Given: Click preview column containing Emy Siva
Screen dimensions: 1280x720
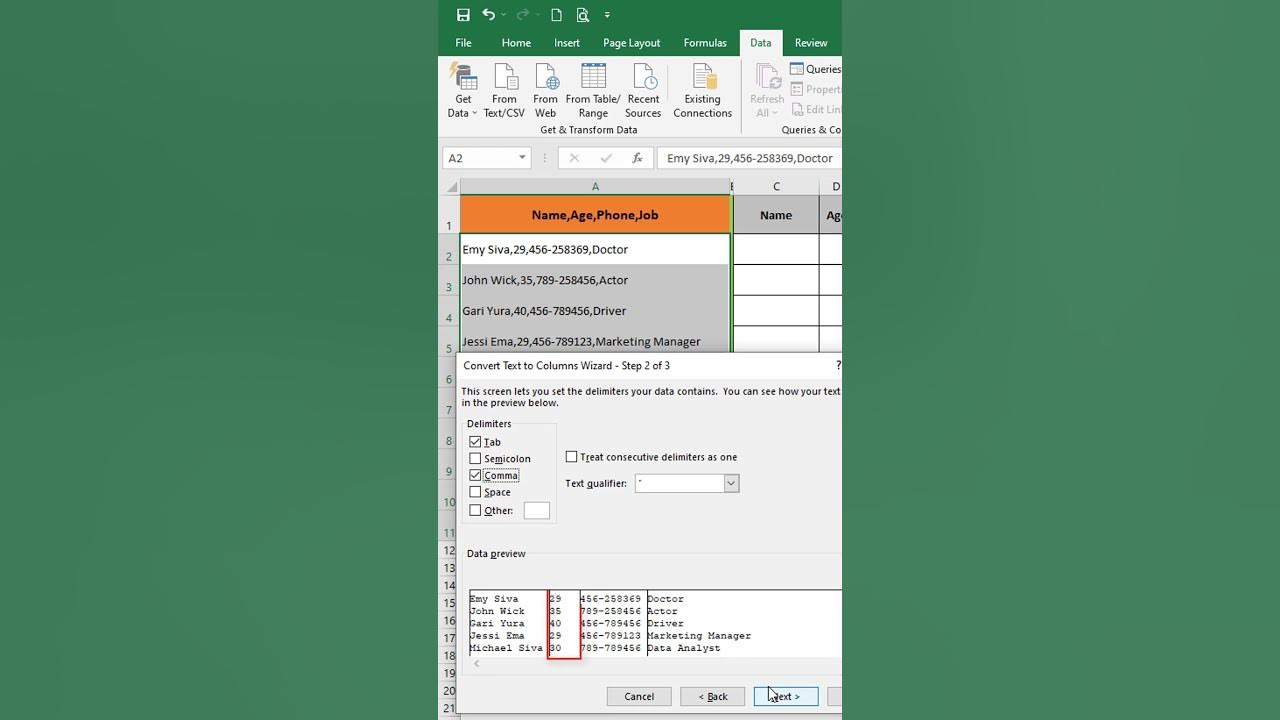Looking at the screenshot, I should click(x=508, y=623).
